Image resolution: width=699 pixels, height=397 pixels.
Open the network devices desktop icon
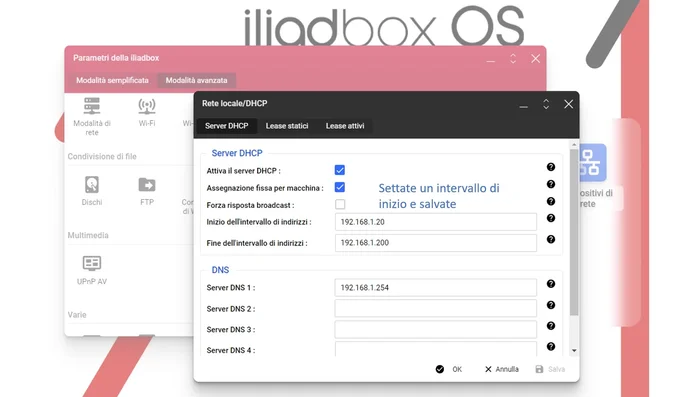(592, 163)
